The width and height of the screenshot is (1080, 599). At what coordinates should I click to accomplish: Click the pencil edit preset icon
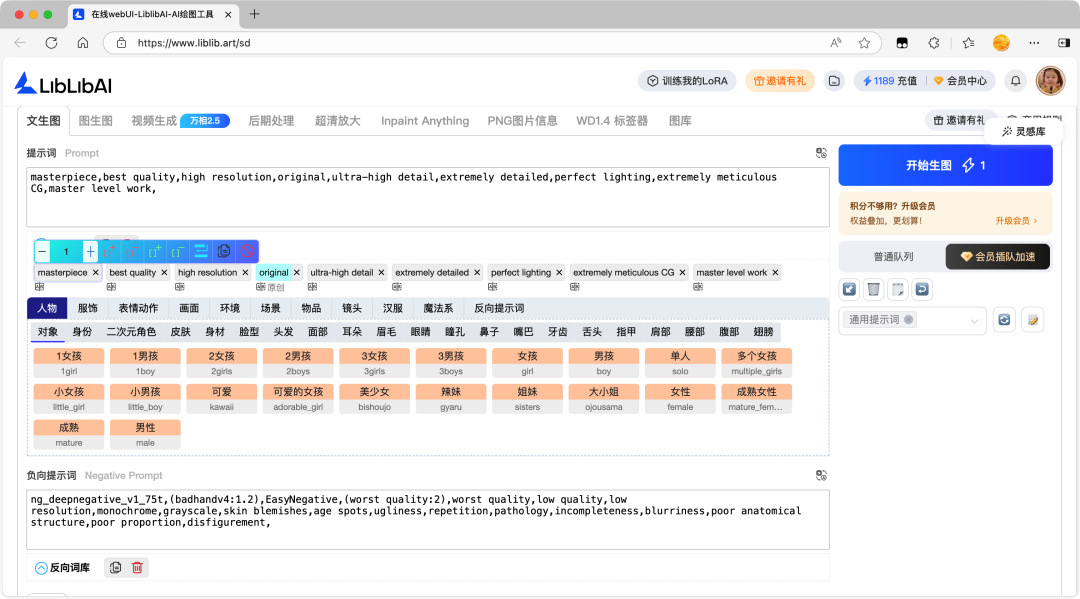1032,320
